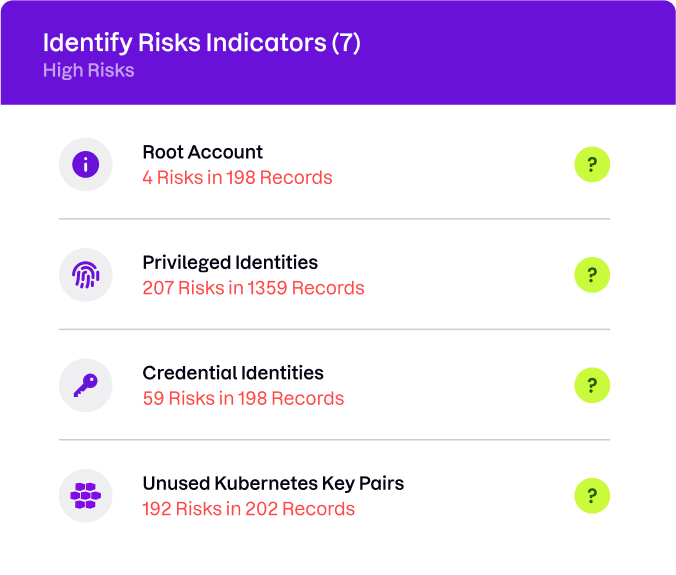Click the Credential Identities key icon

point(85,385)
